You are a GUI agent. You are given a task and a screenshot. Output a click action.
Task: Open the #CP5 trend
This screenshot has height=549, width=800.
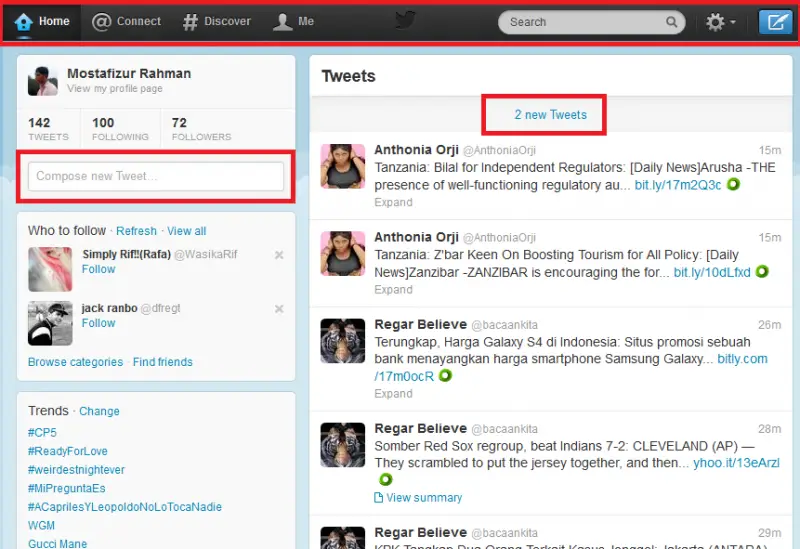pos(42,433)
